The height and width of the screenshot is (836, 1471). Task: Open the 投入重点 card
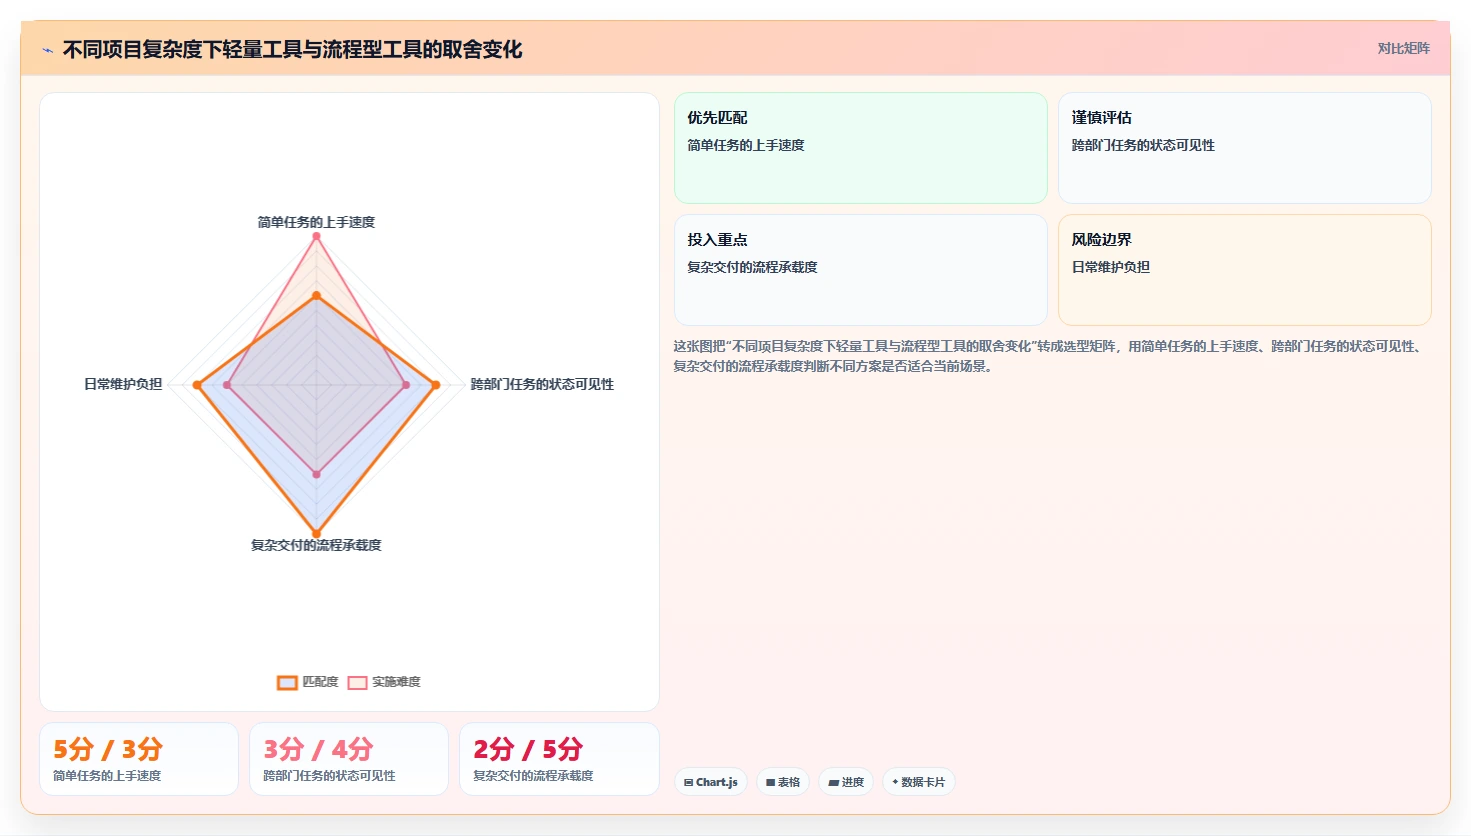click(861, 270)
